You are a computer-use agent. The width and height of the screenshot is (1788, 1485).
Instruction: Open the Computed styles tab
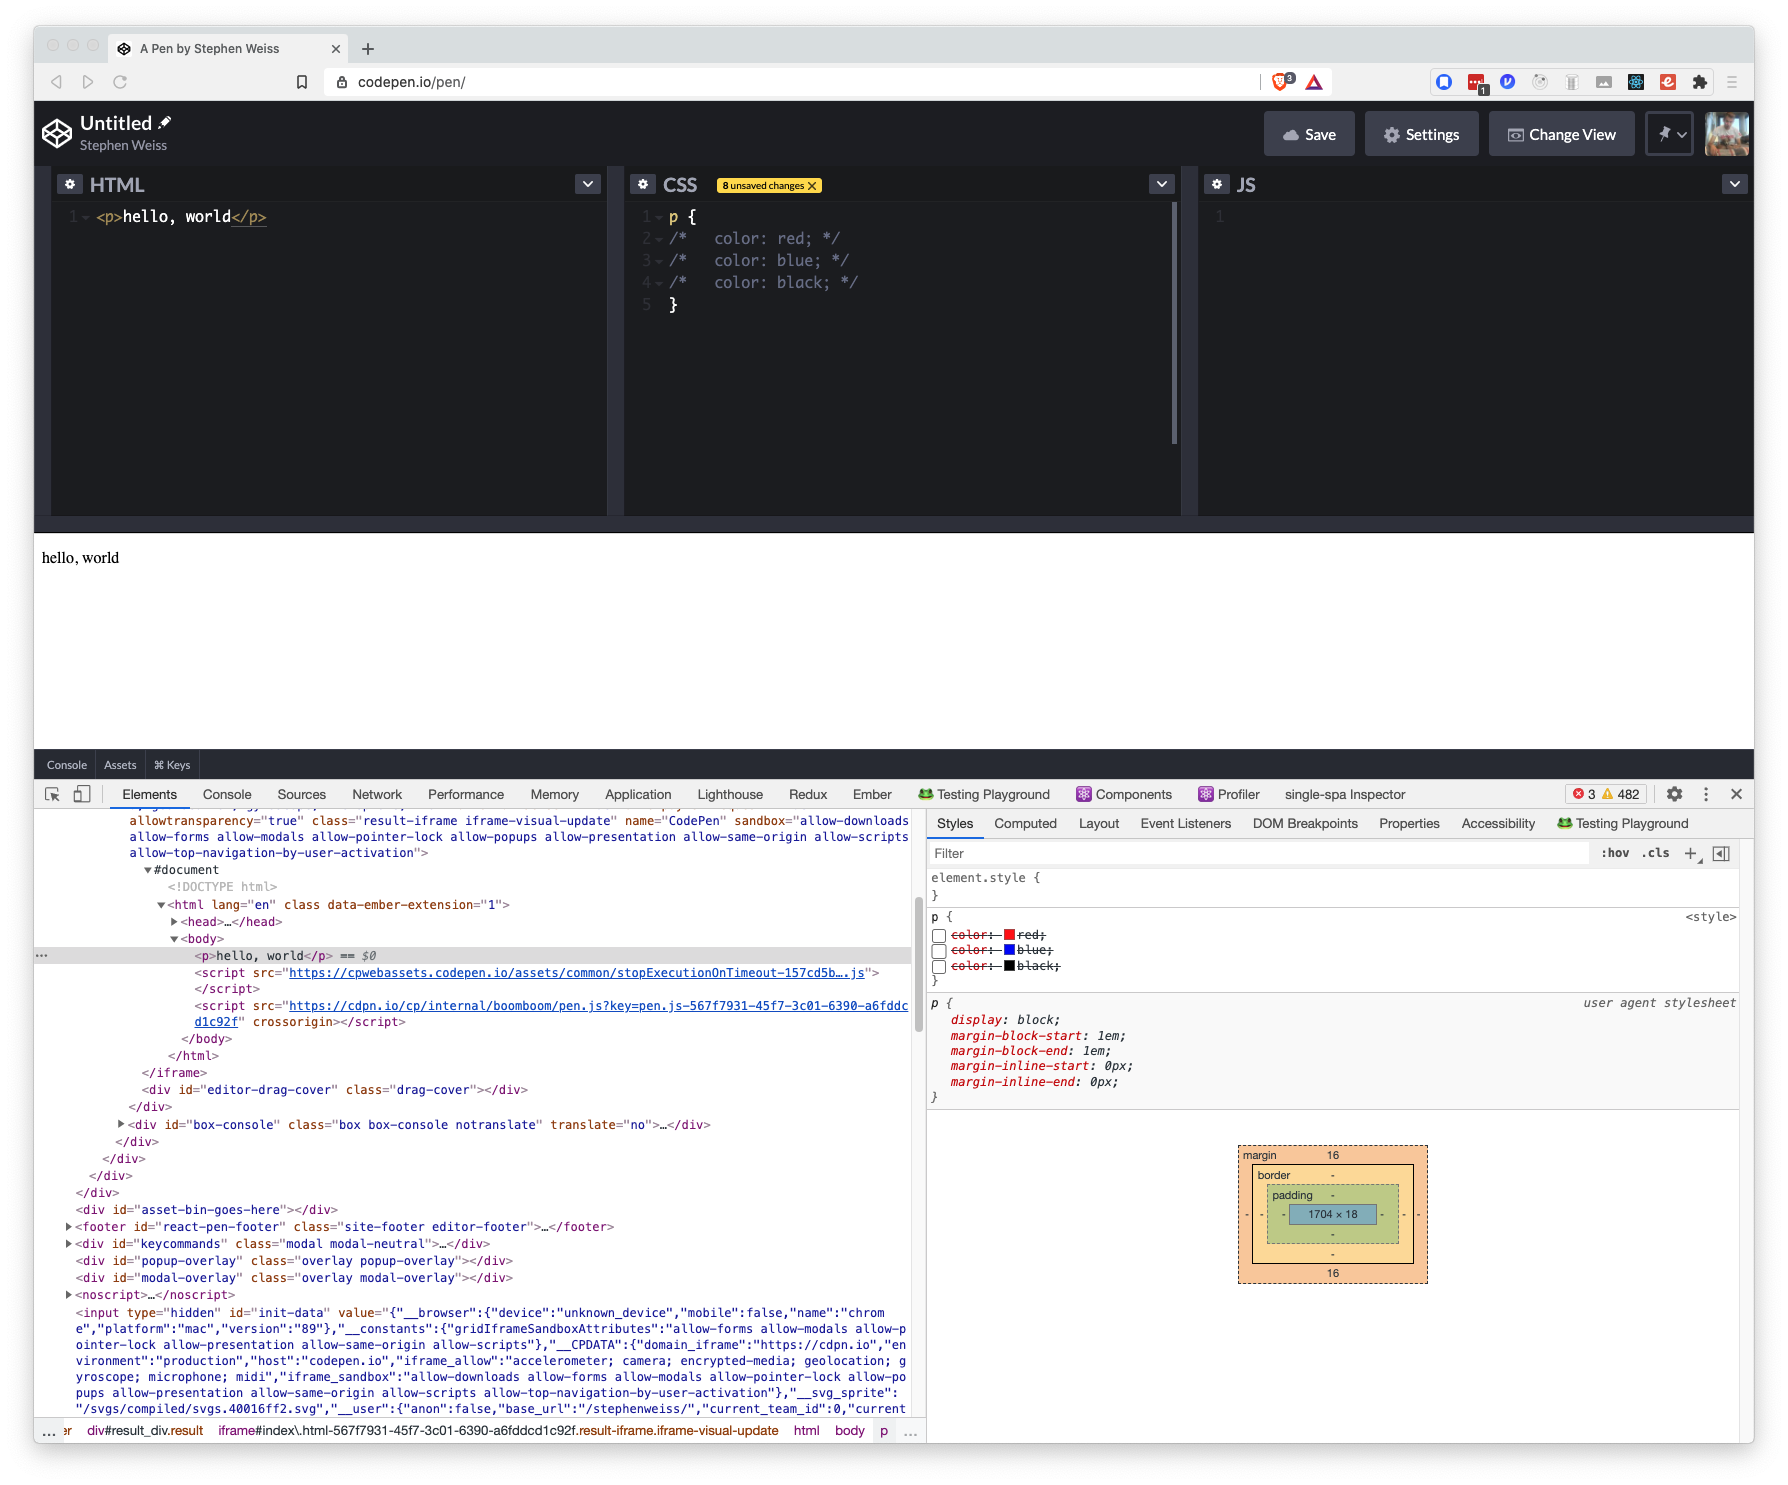coord(1025,823)
